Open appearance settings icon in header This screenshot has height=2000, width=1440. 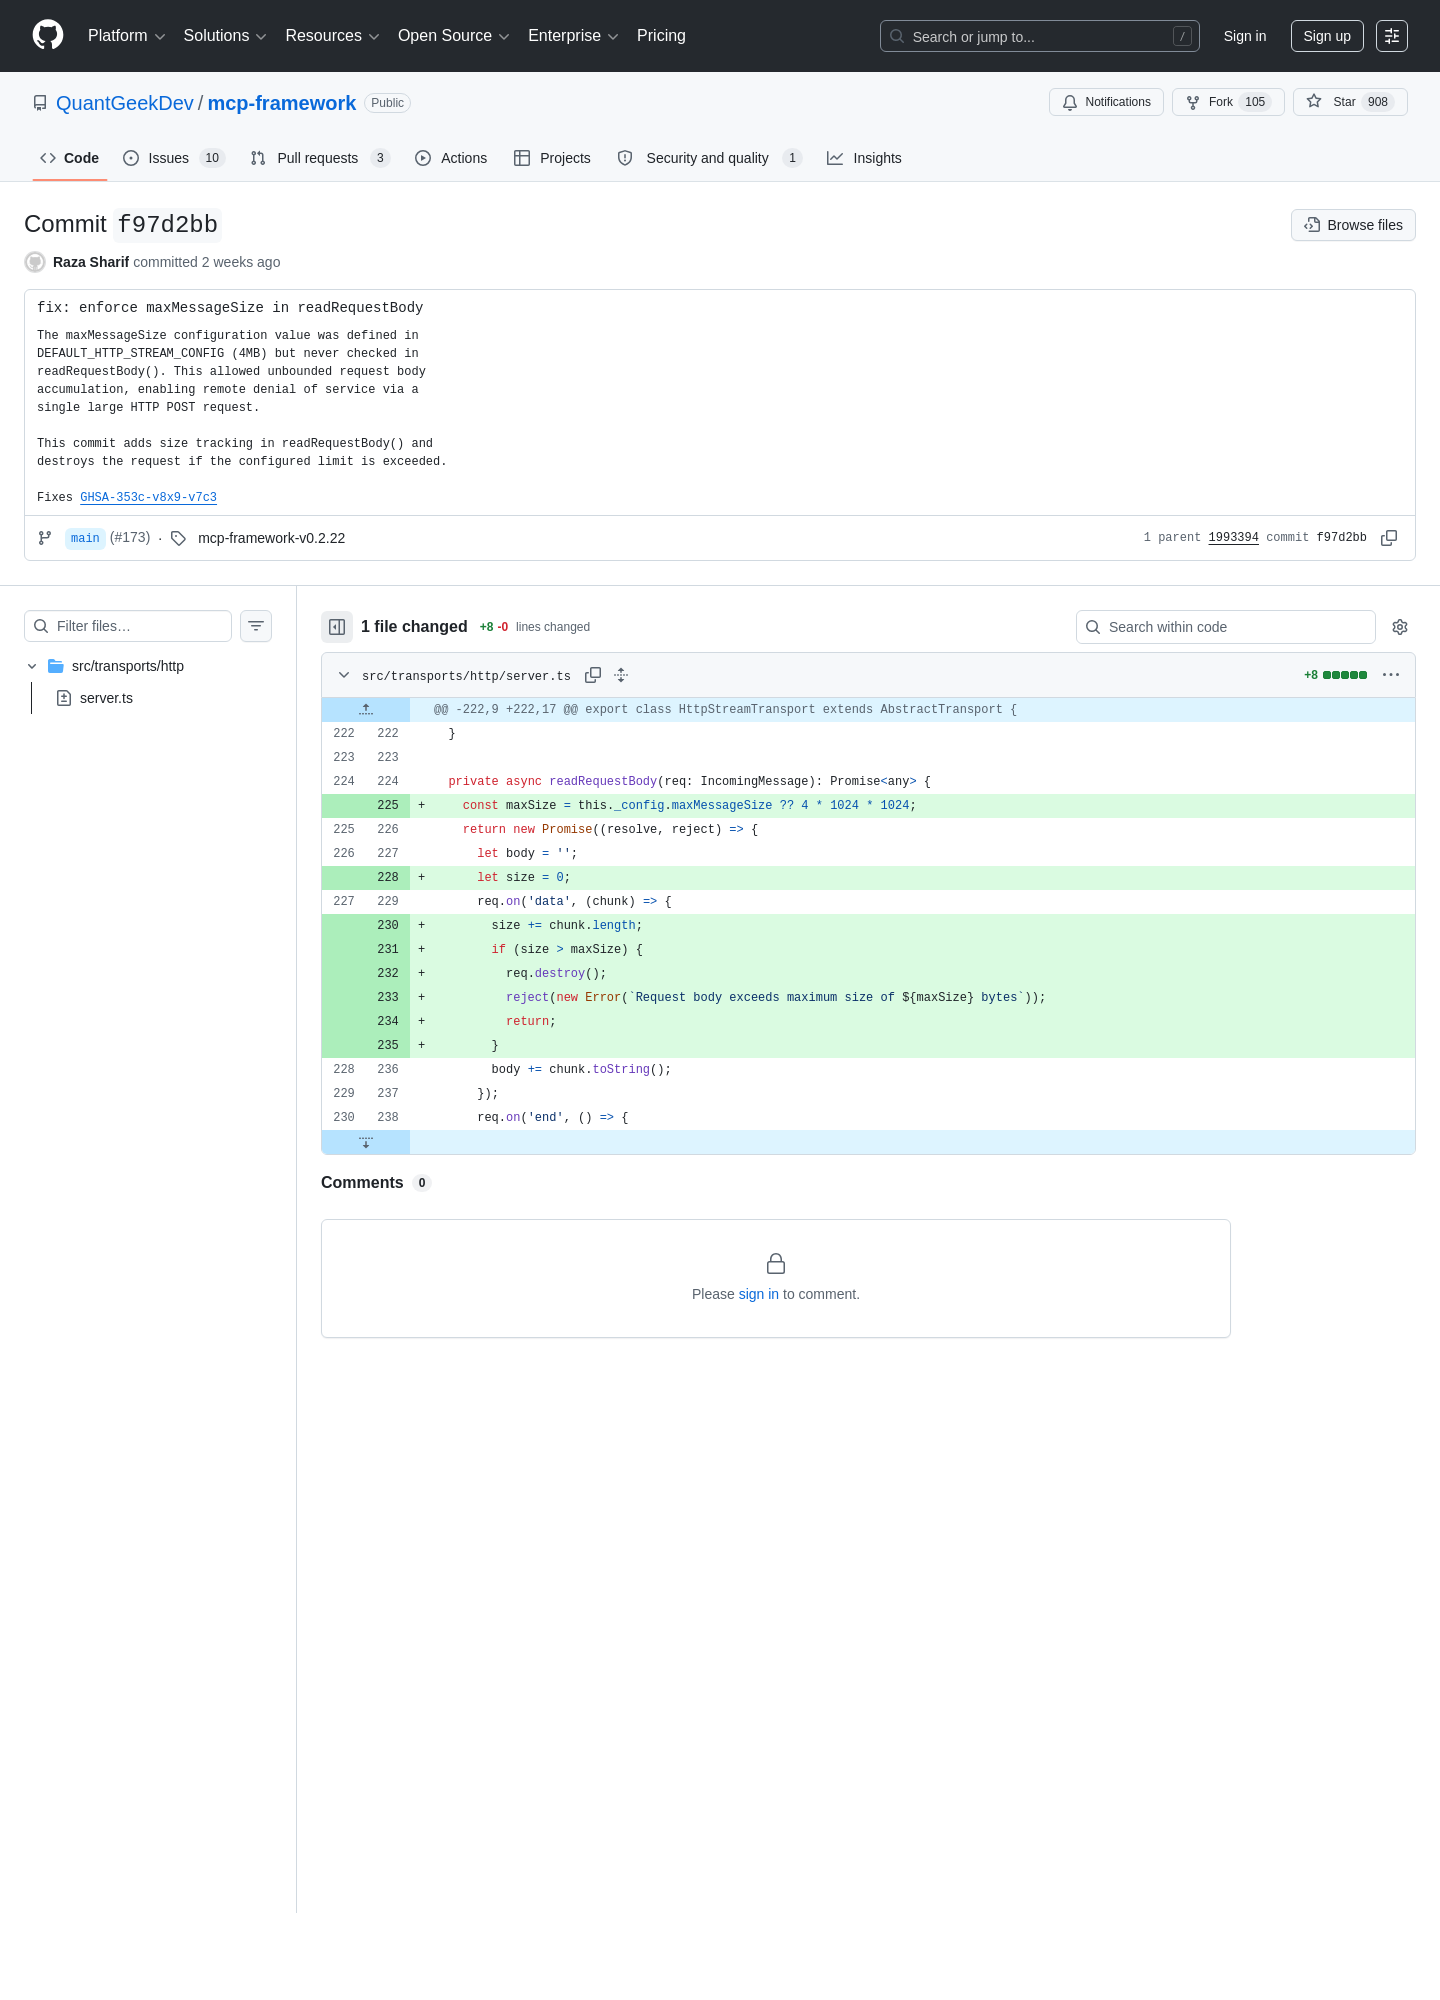coord(1392,36)
